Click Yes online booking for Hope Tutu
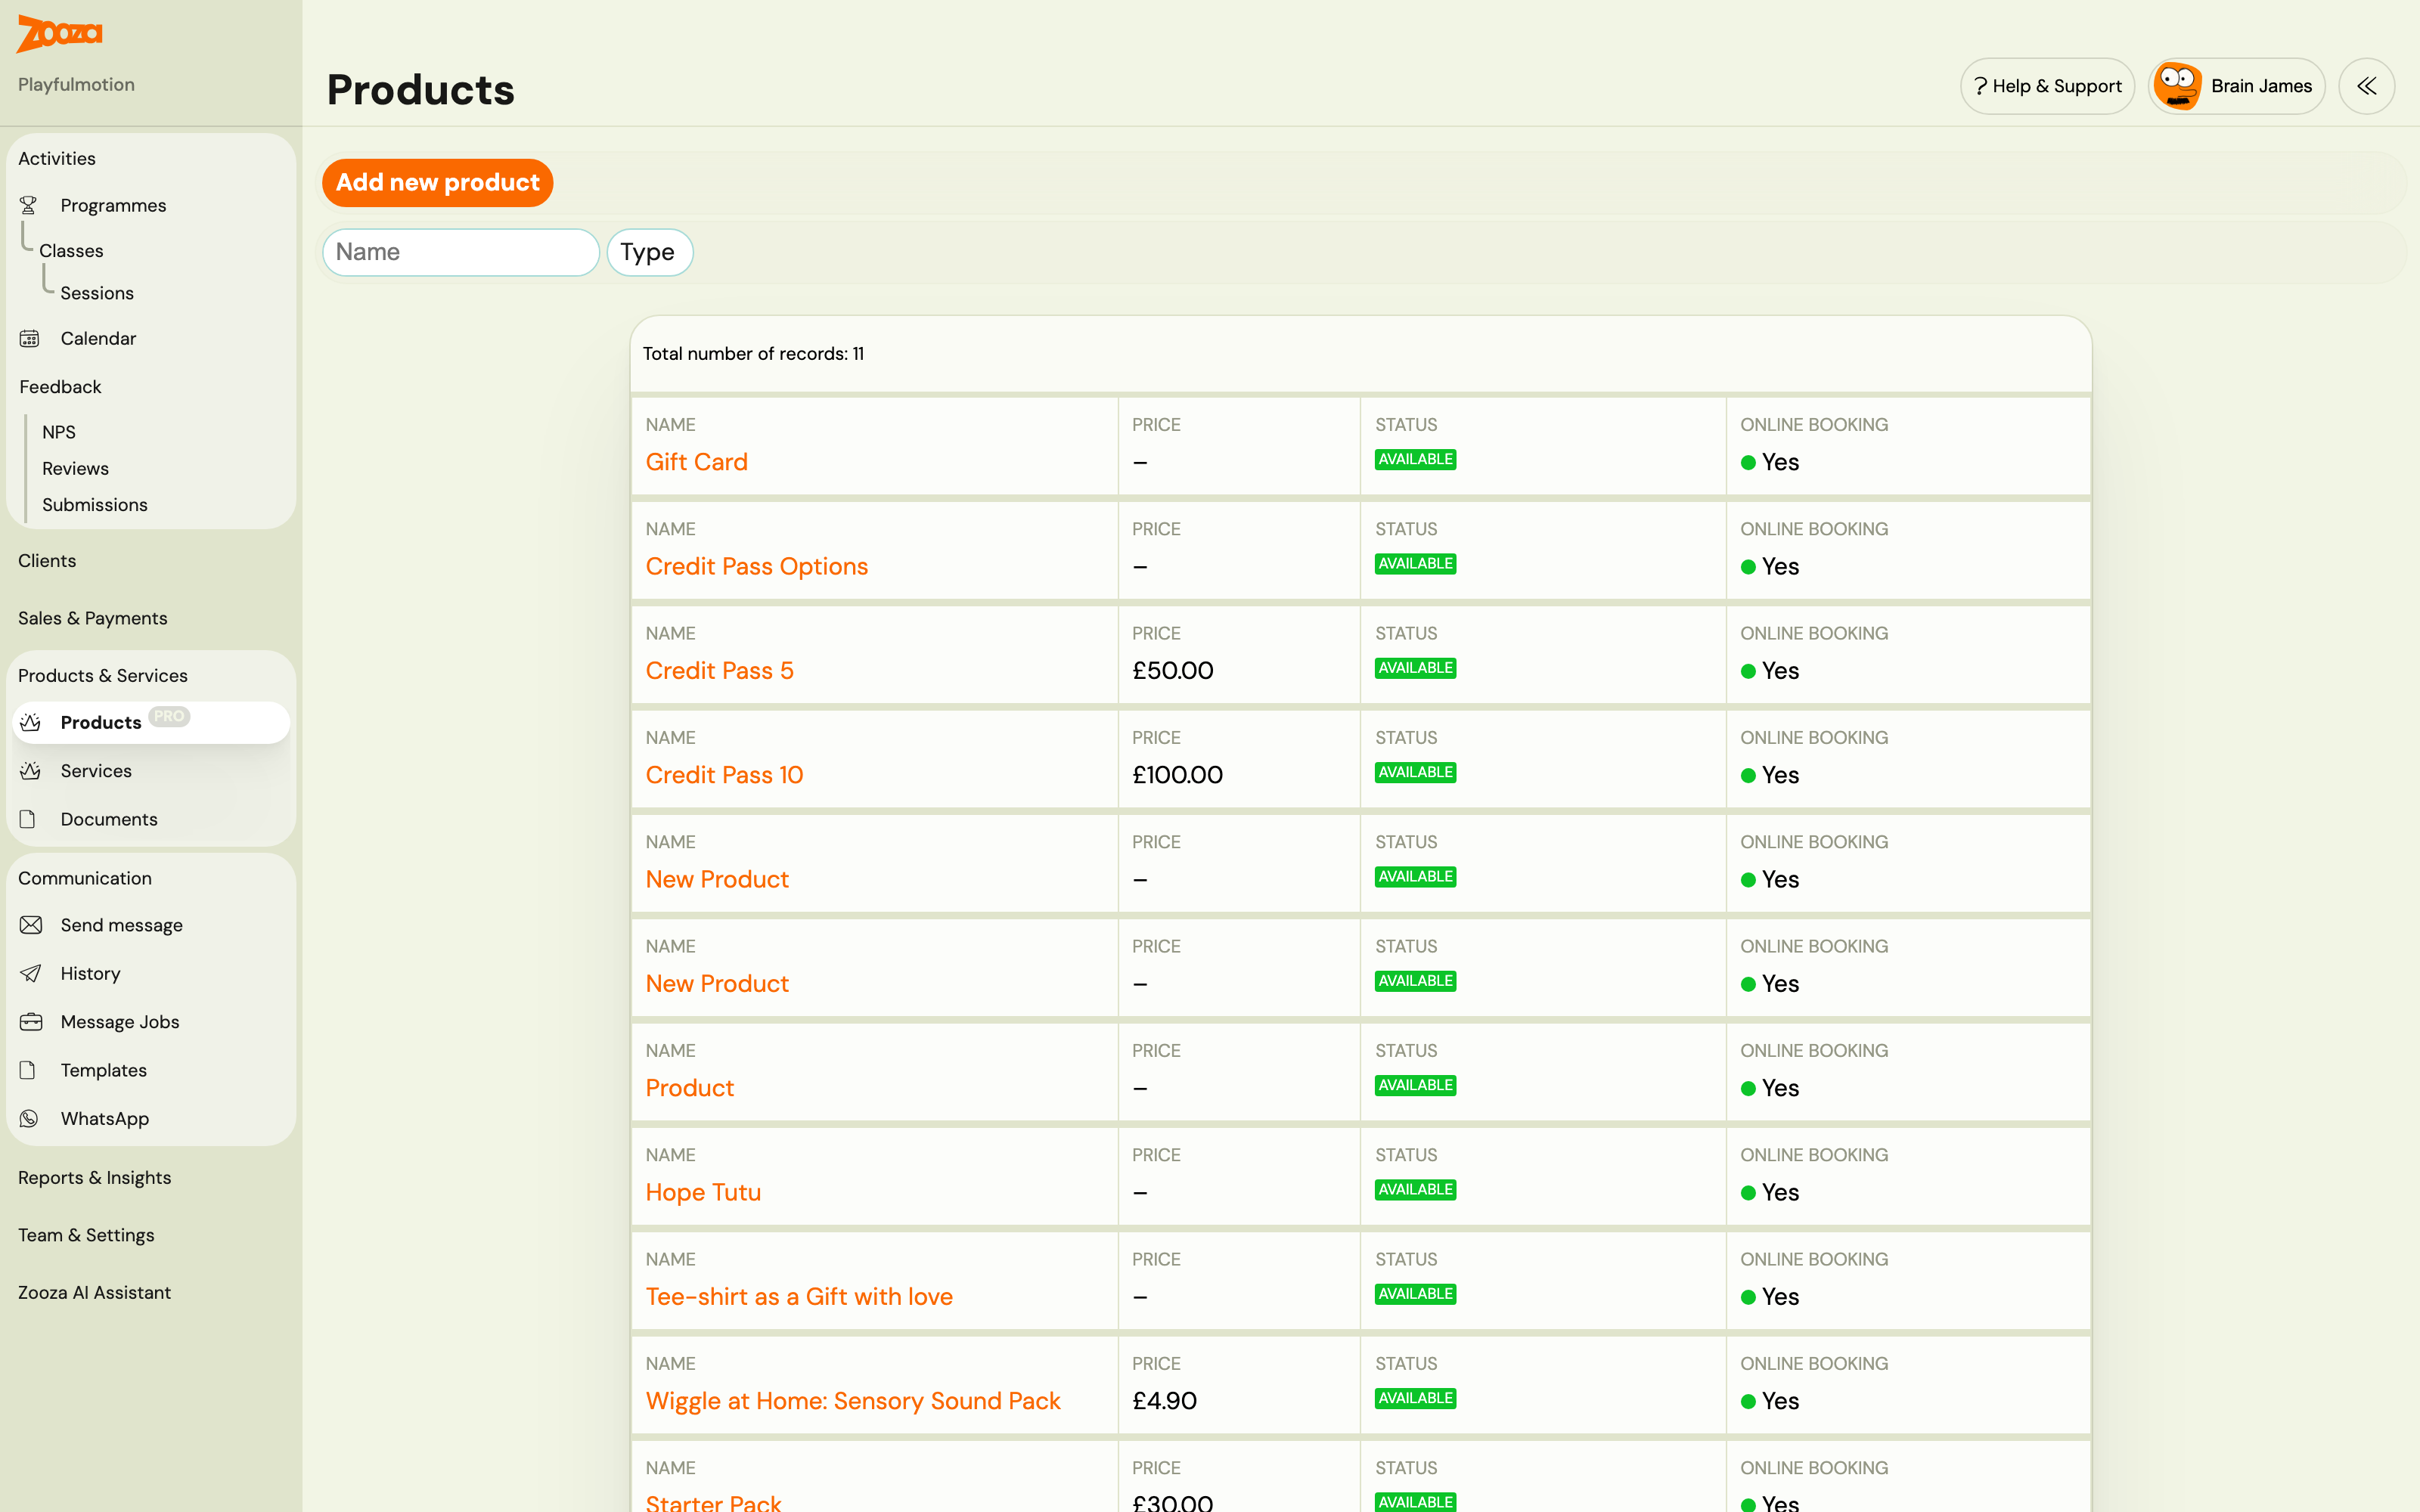Screen dimensions: 2420x1512 pos(1770,1192)
